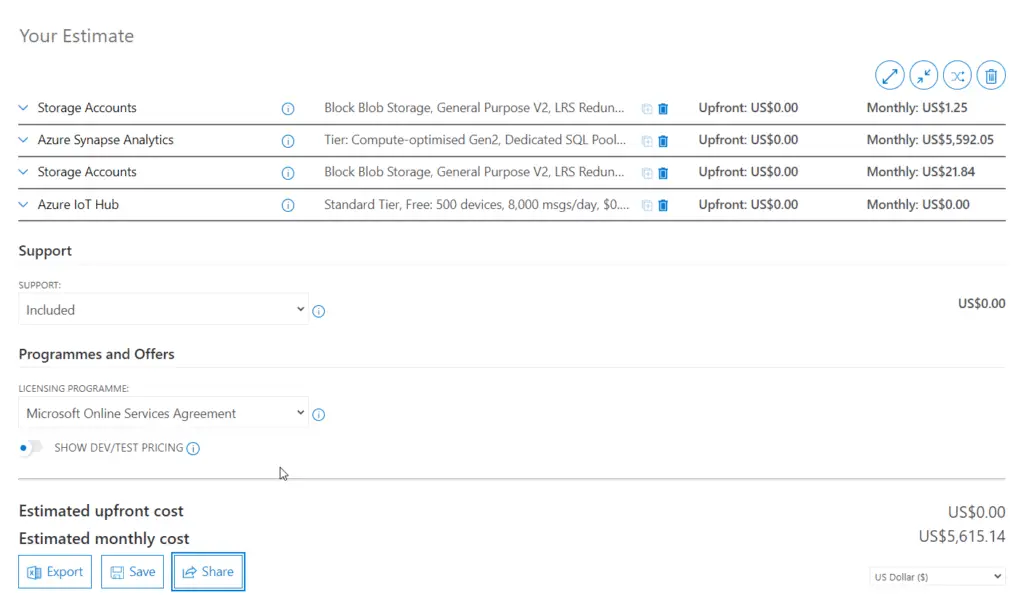Open the Support dropdown showing Included
Image resolution: width=1024 pixels, height=595 pixels.
pos(162,310)
